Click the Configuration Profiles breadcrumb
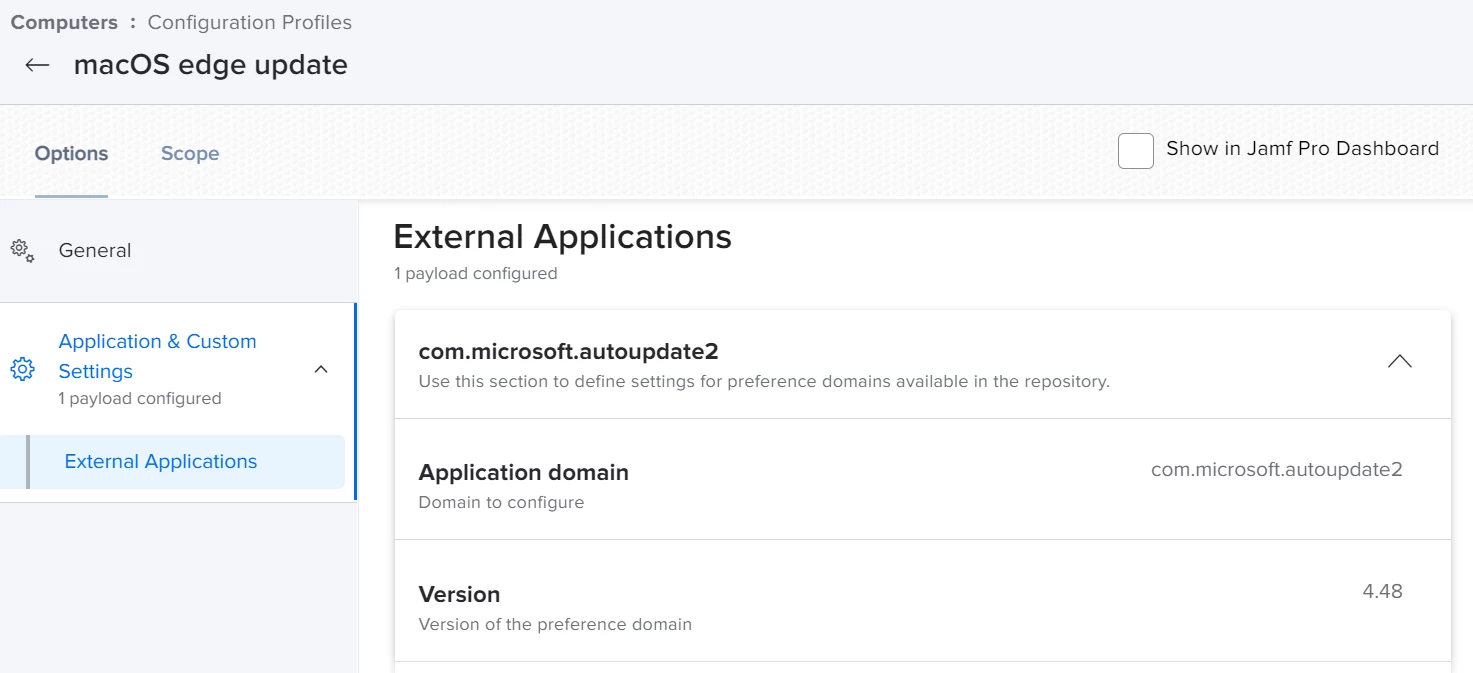 [x=250, y=22]
